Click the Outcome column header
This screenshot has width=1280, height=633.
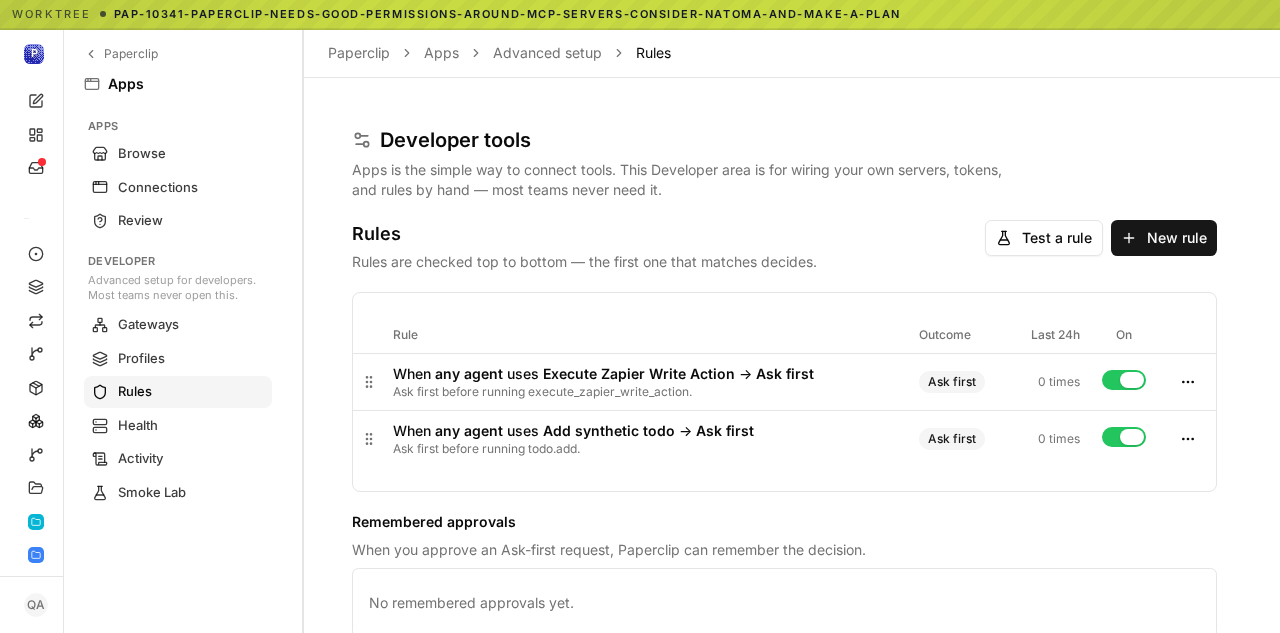point(945,335)
